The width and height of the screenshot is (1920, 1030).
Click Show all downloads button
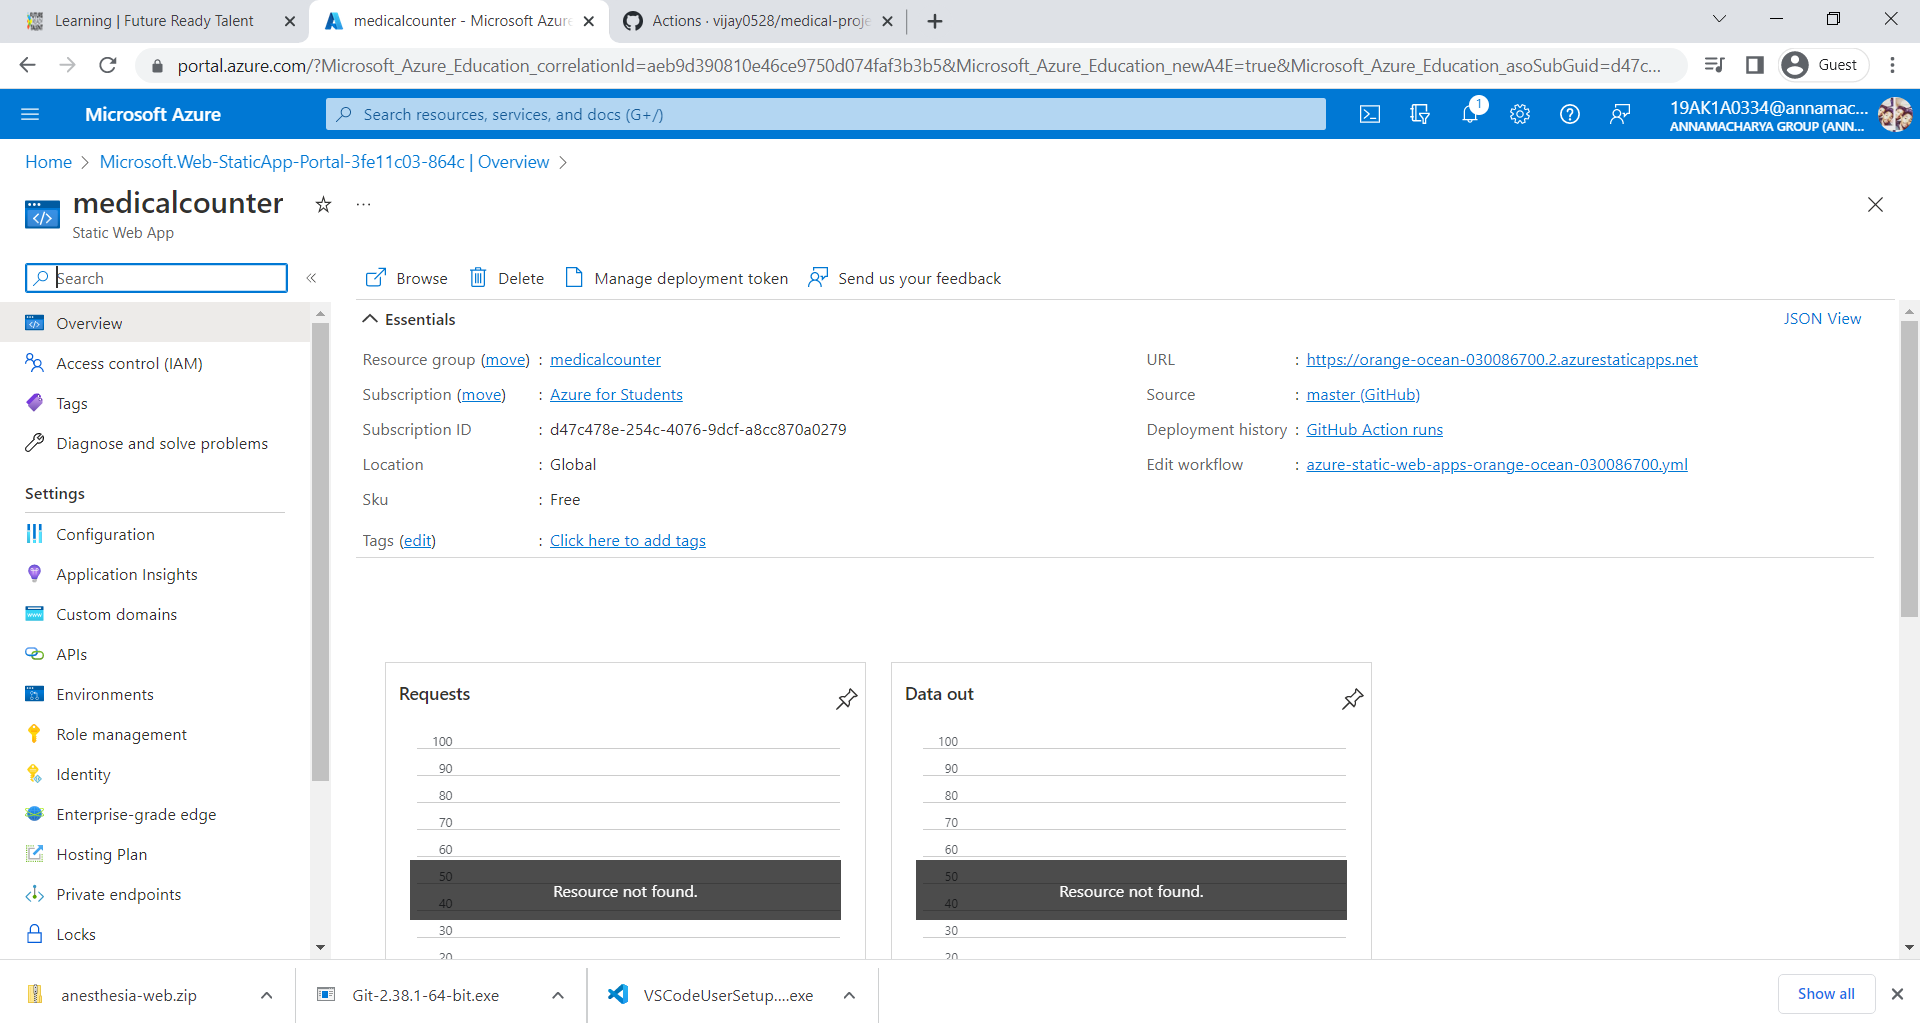point(1825,994)
